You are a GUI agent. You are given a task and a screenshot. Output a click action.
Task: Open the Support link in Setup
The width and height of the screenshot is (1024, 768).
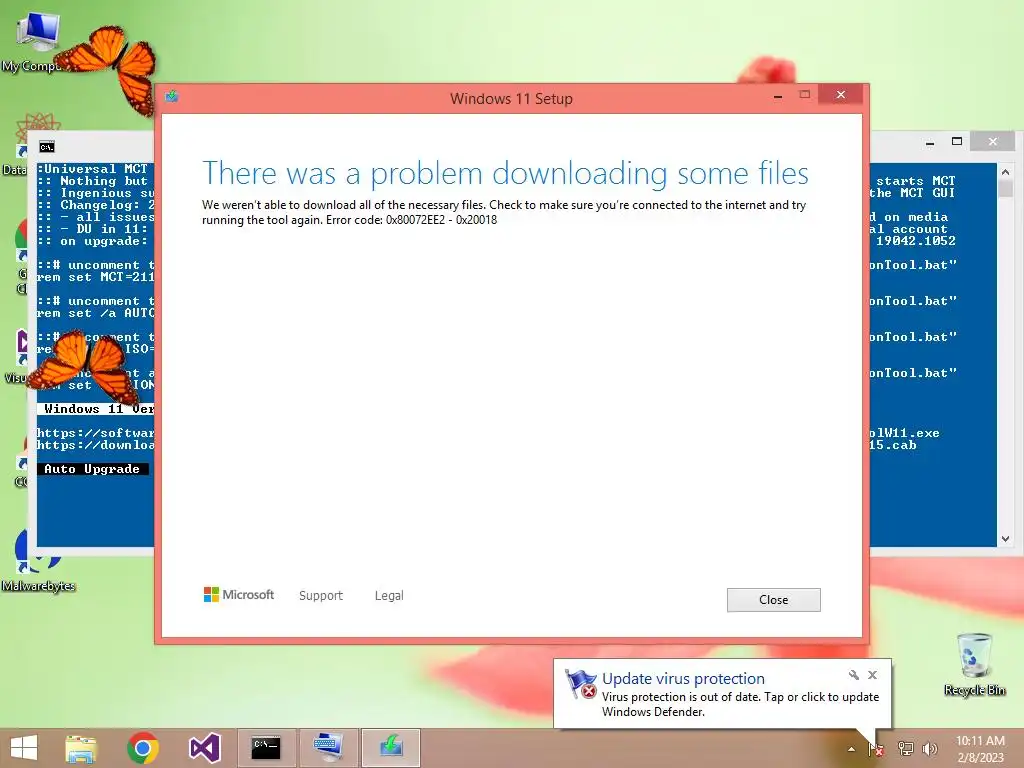pos(321,596)
